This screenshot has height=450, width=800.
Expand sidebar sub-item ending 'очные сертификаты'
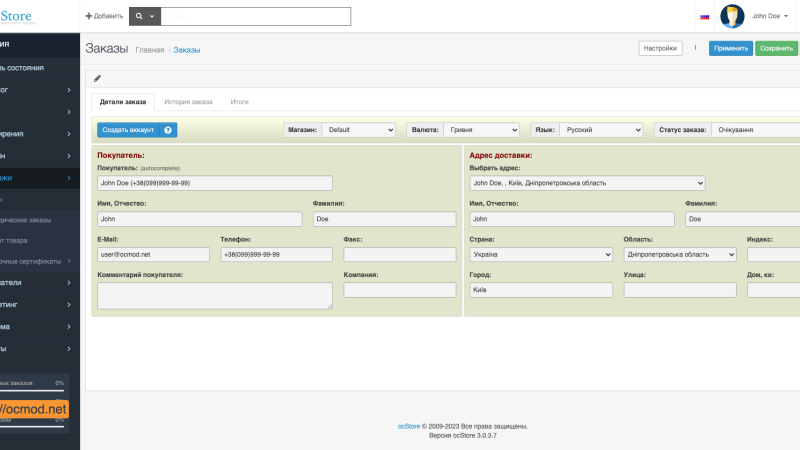coord(40,261)
